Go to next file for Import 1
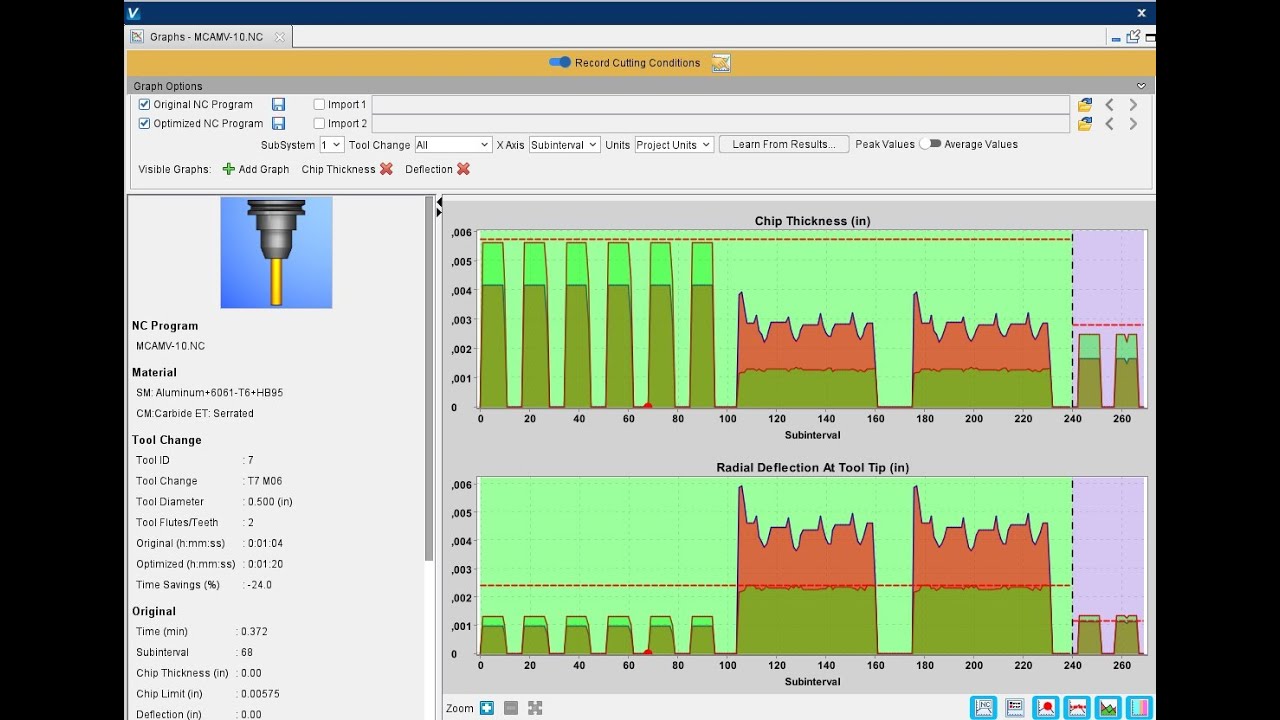Screen dimensions: 1280x720 coord(1133,104)
